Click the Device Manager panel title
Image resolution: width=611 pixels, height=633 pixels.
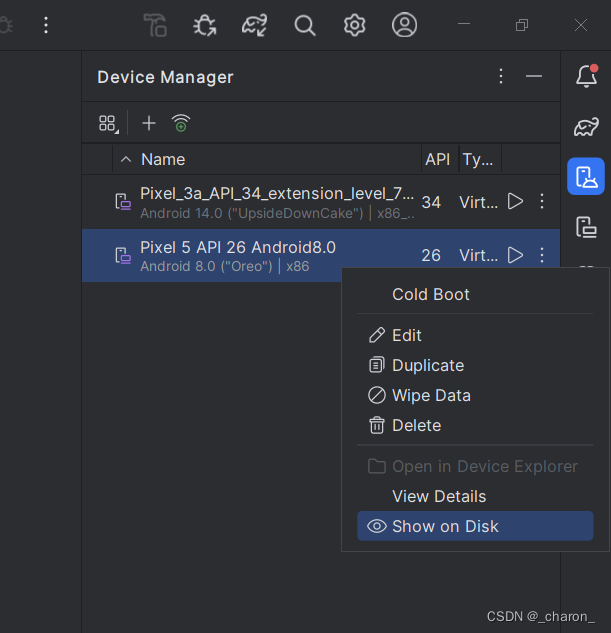165,77
